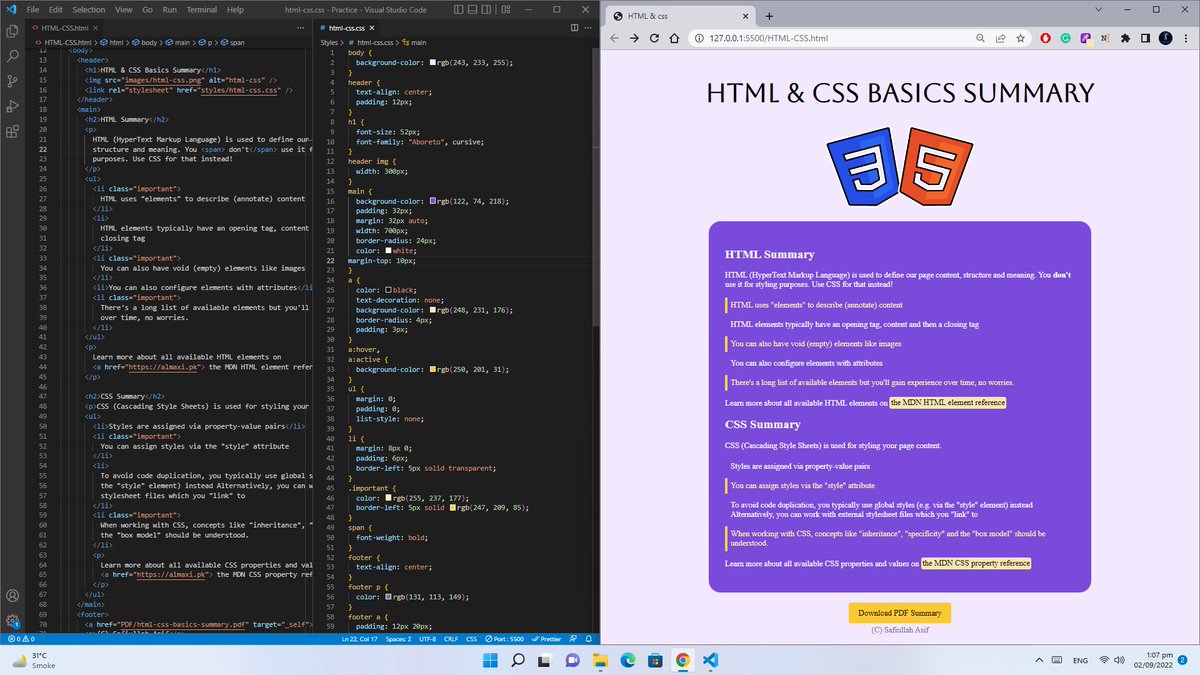The image size is (1200, 675).
Task: Click share this page icon in address bar
Action: tap(1001, 38)
